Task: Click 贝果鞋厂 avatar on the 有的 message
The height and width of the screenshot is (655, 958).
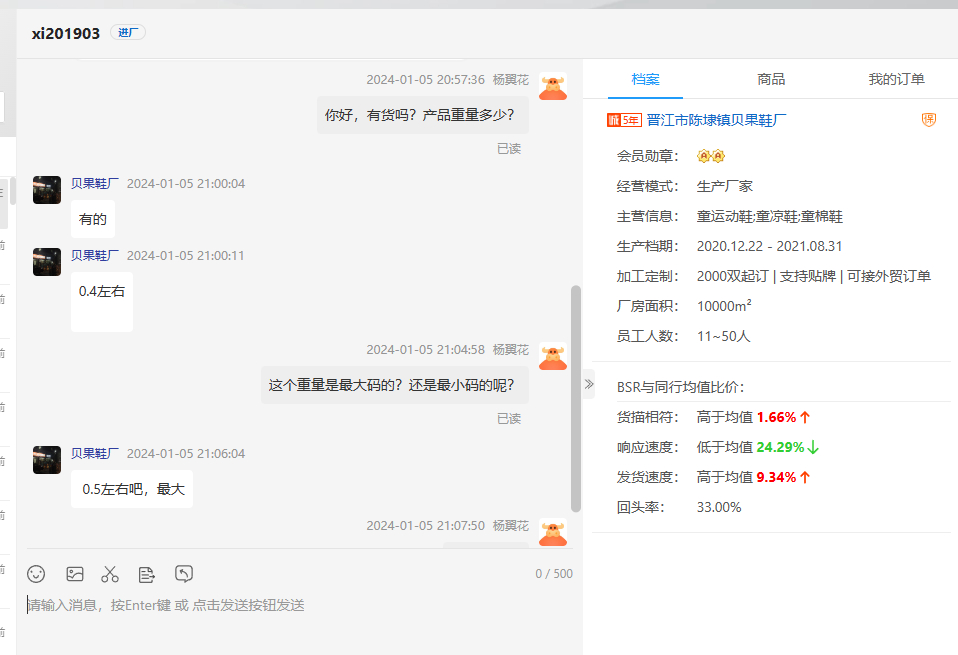Action: (x=47, y=190)
